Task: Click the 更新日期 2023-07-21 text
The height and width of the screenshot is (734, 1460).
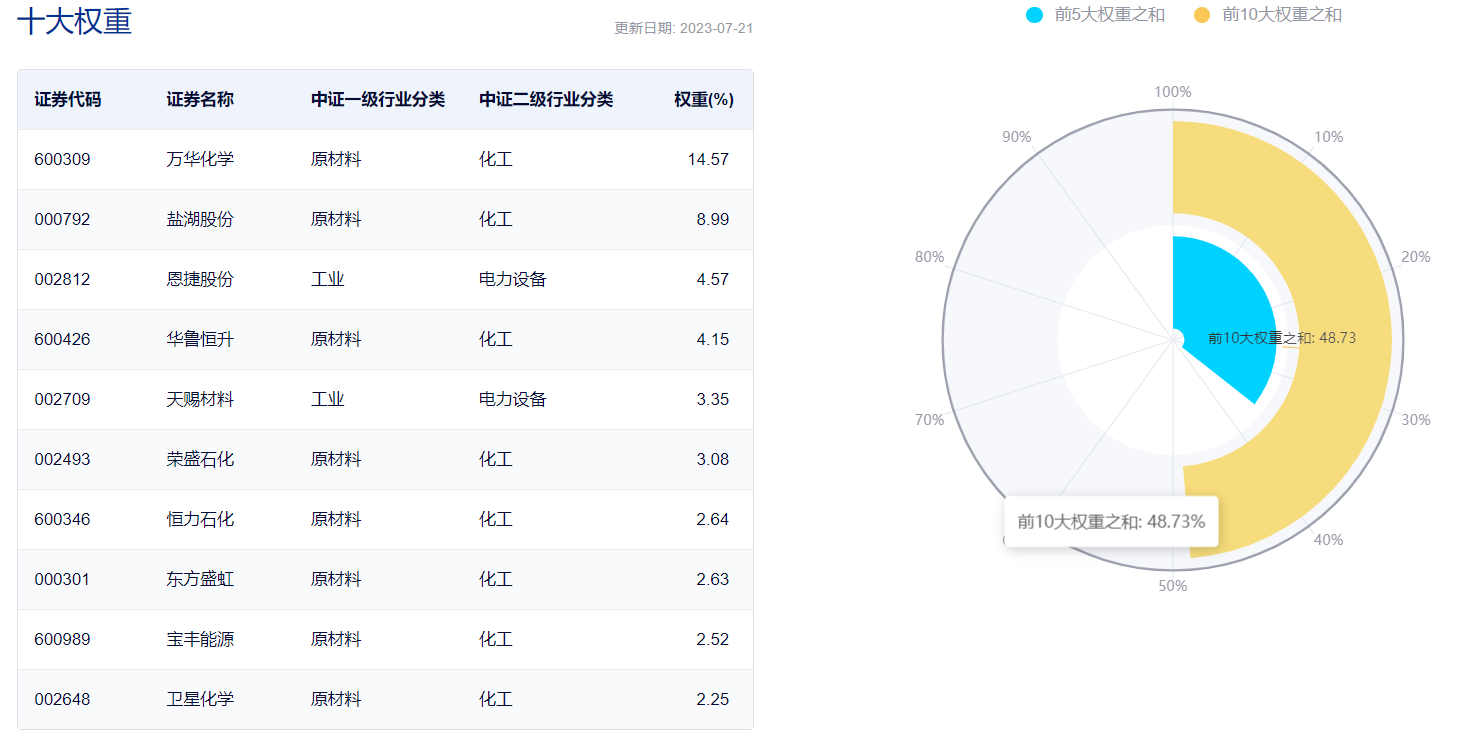Action: (683, 28)
